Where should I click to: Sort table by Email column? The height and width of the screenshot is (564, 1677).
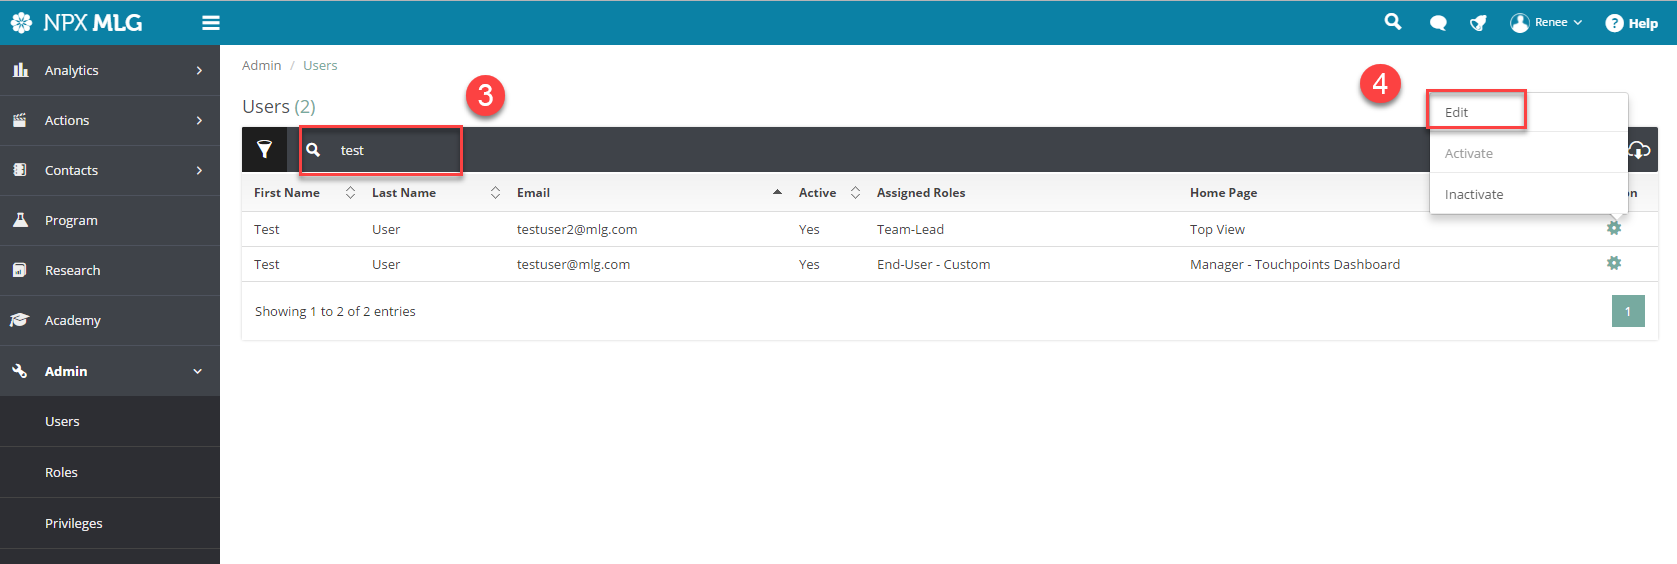click(x=533, y=193)
